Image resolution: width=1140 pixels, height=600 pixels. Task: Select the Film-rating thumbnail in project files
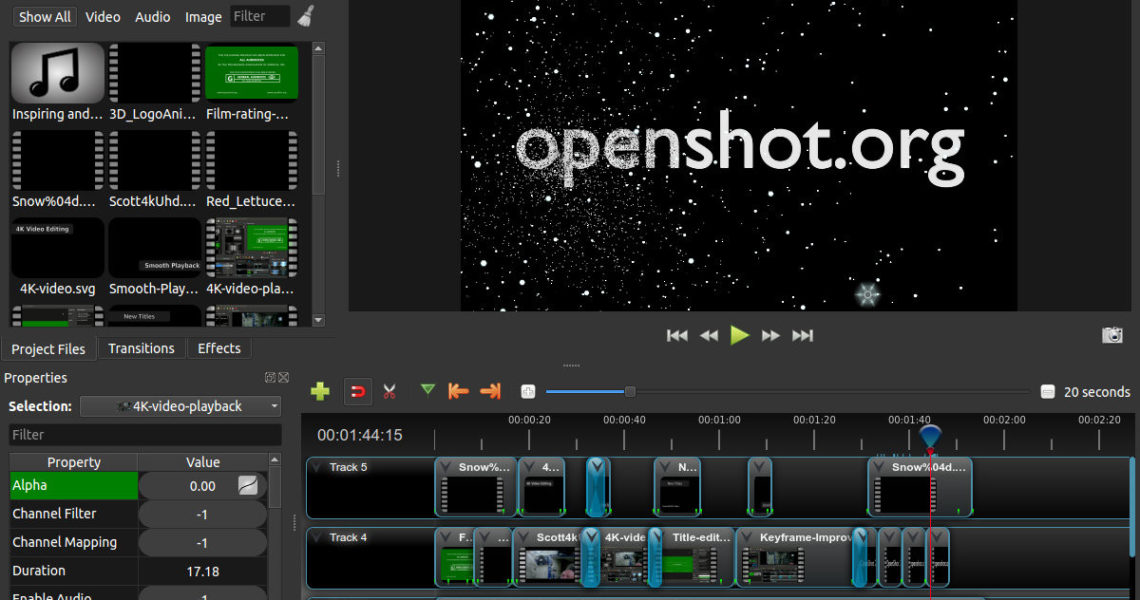pyautogui.click(x=251, y=72)
